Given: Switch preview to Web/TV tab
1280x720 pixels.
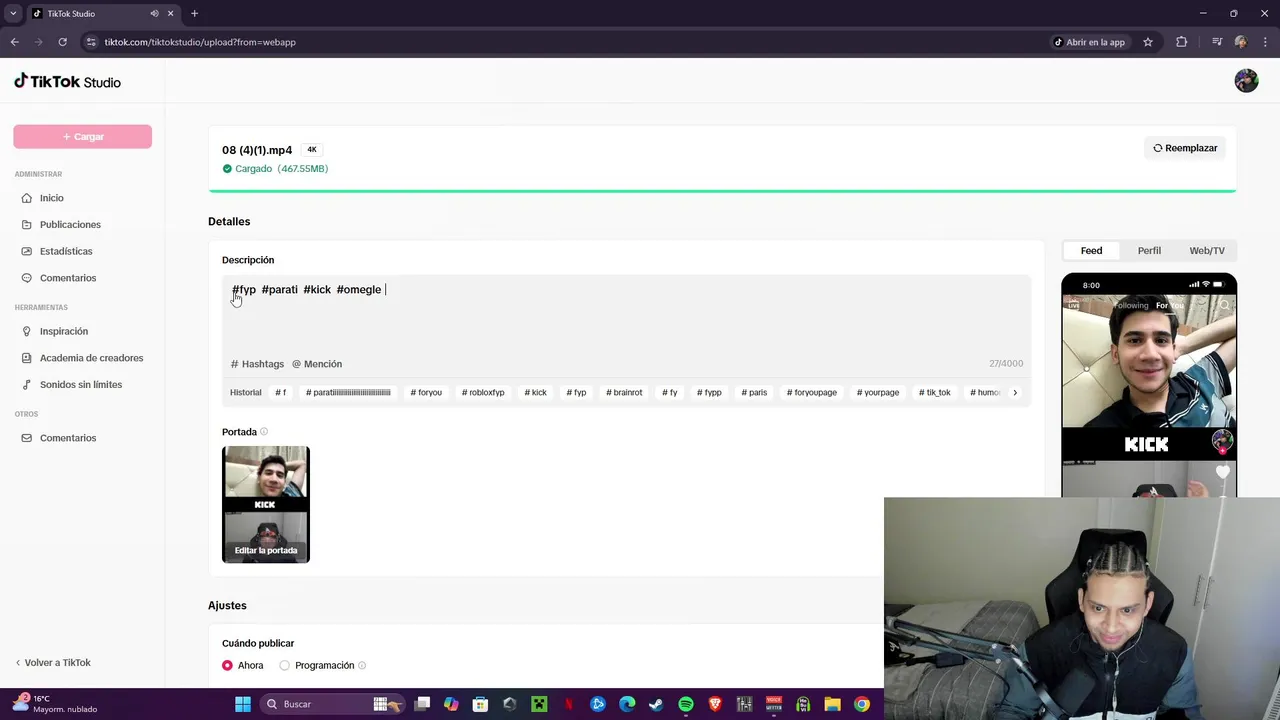Looking at the screenshot, I should pos(1207,251).
